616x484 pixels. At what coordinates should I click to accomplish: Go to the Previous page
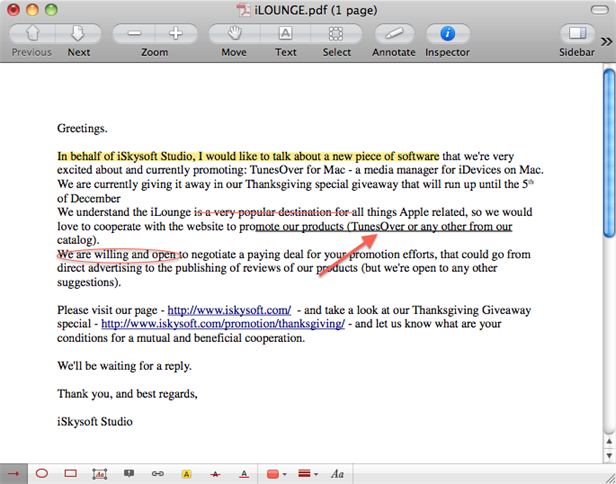(x=32, y=34)
